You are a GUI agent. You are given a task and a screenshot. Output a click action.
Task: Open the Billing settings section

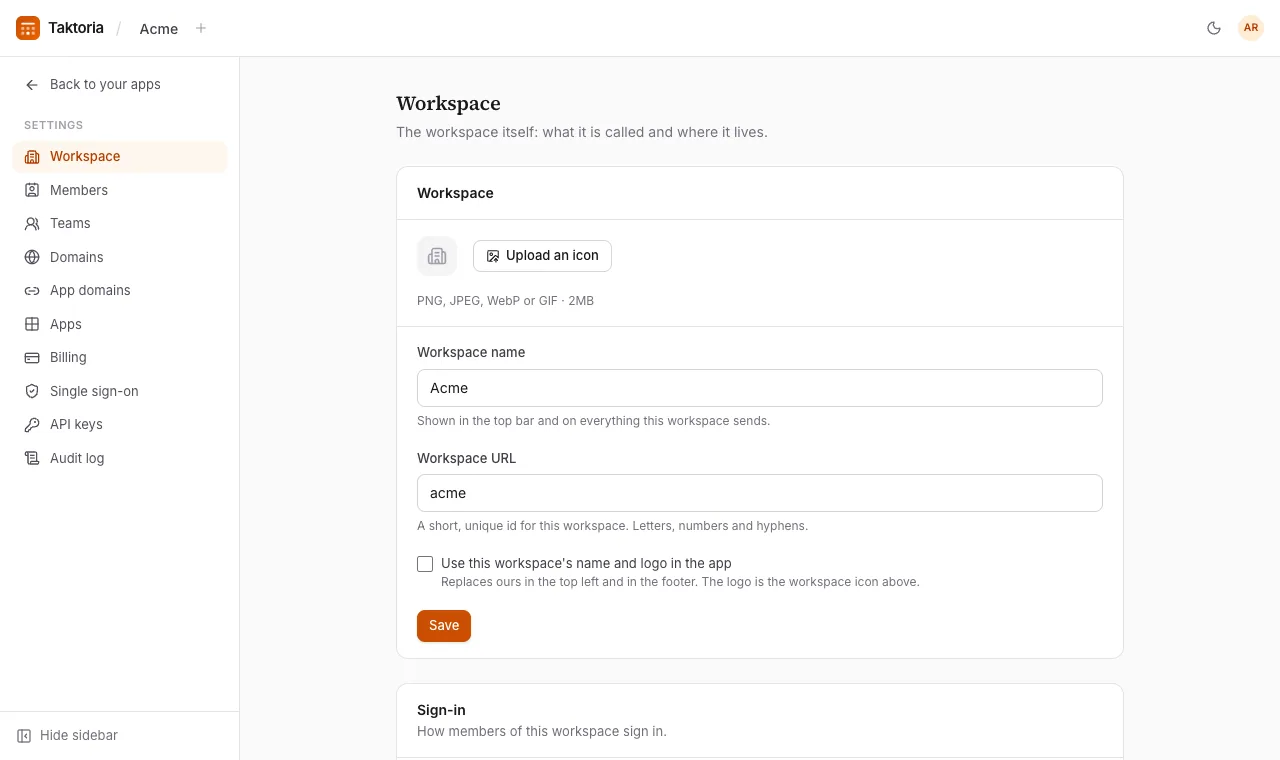click(120, 358)
